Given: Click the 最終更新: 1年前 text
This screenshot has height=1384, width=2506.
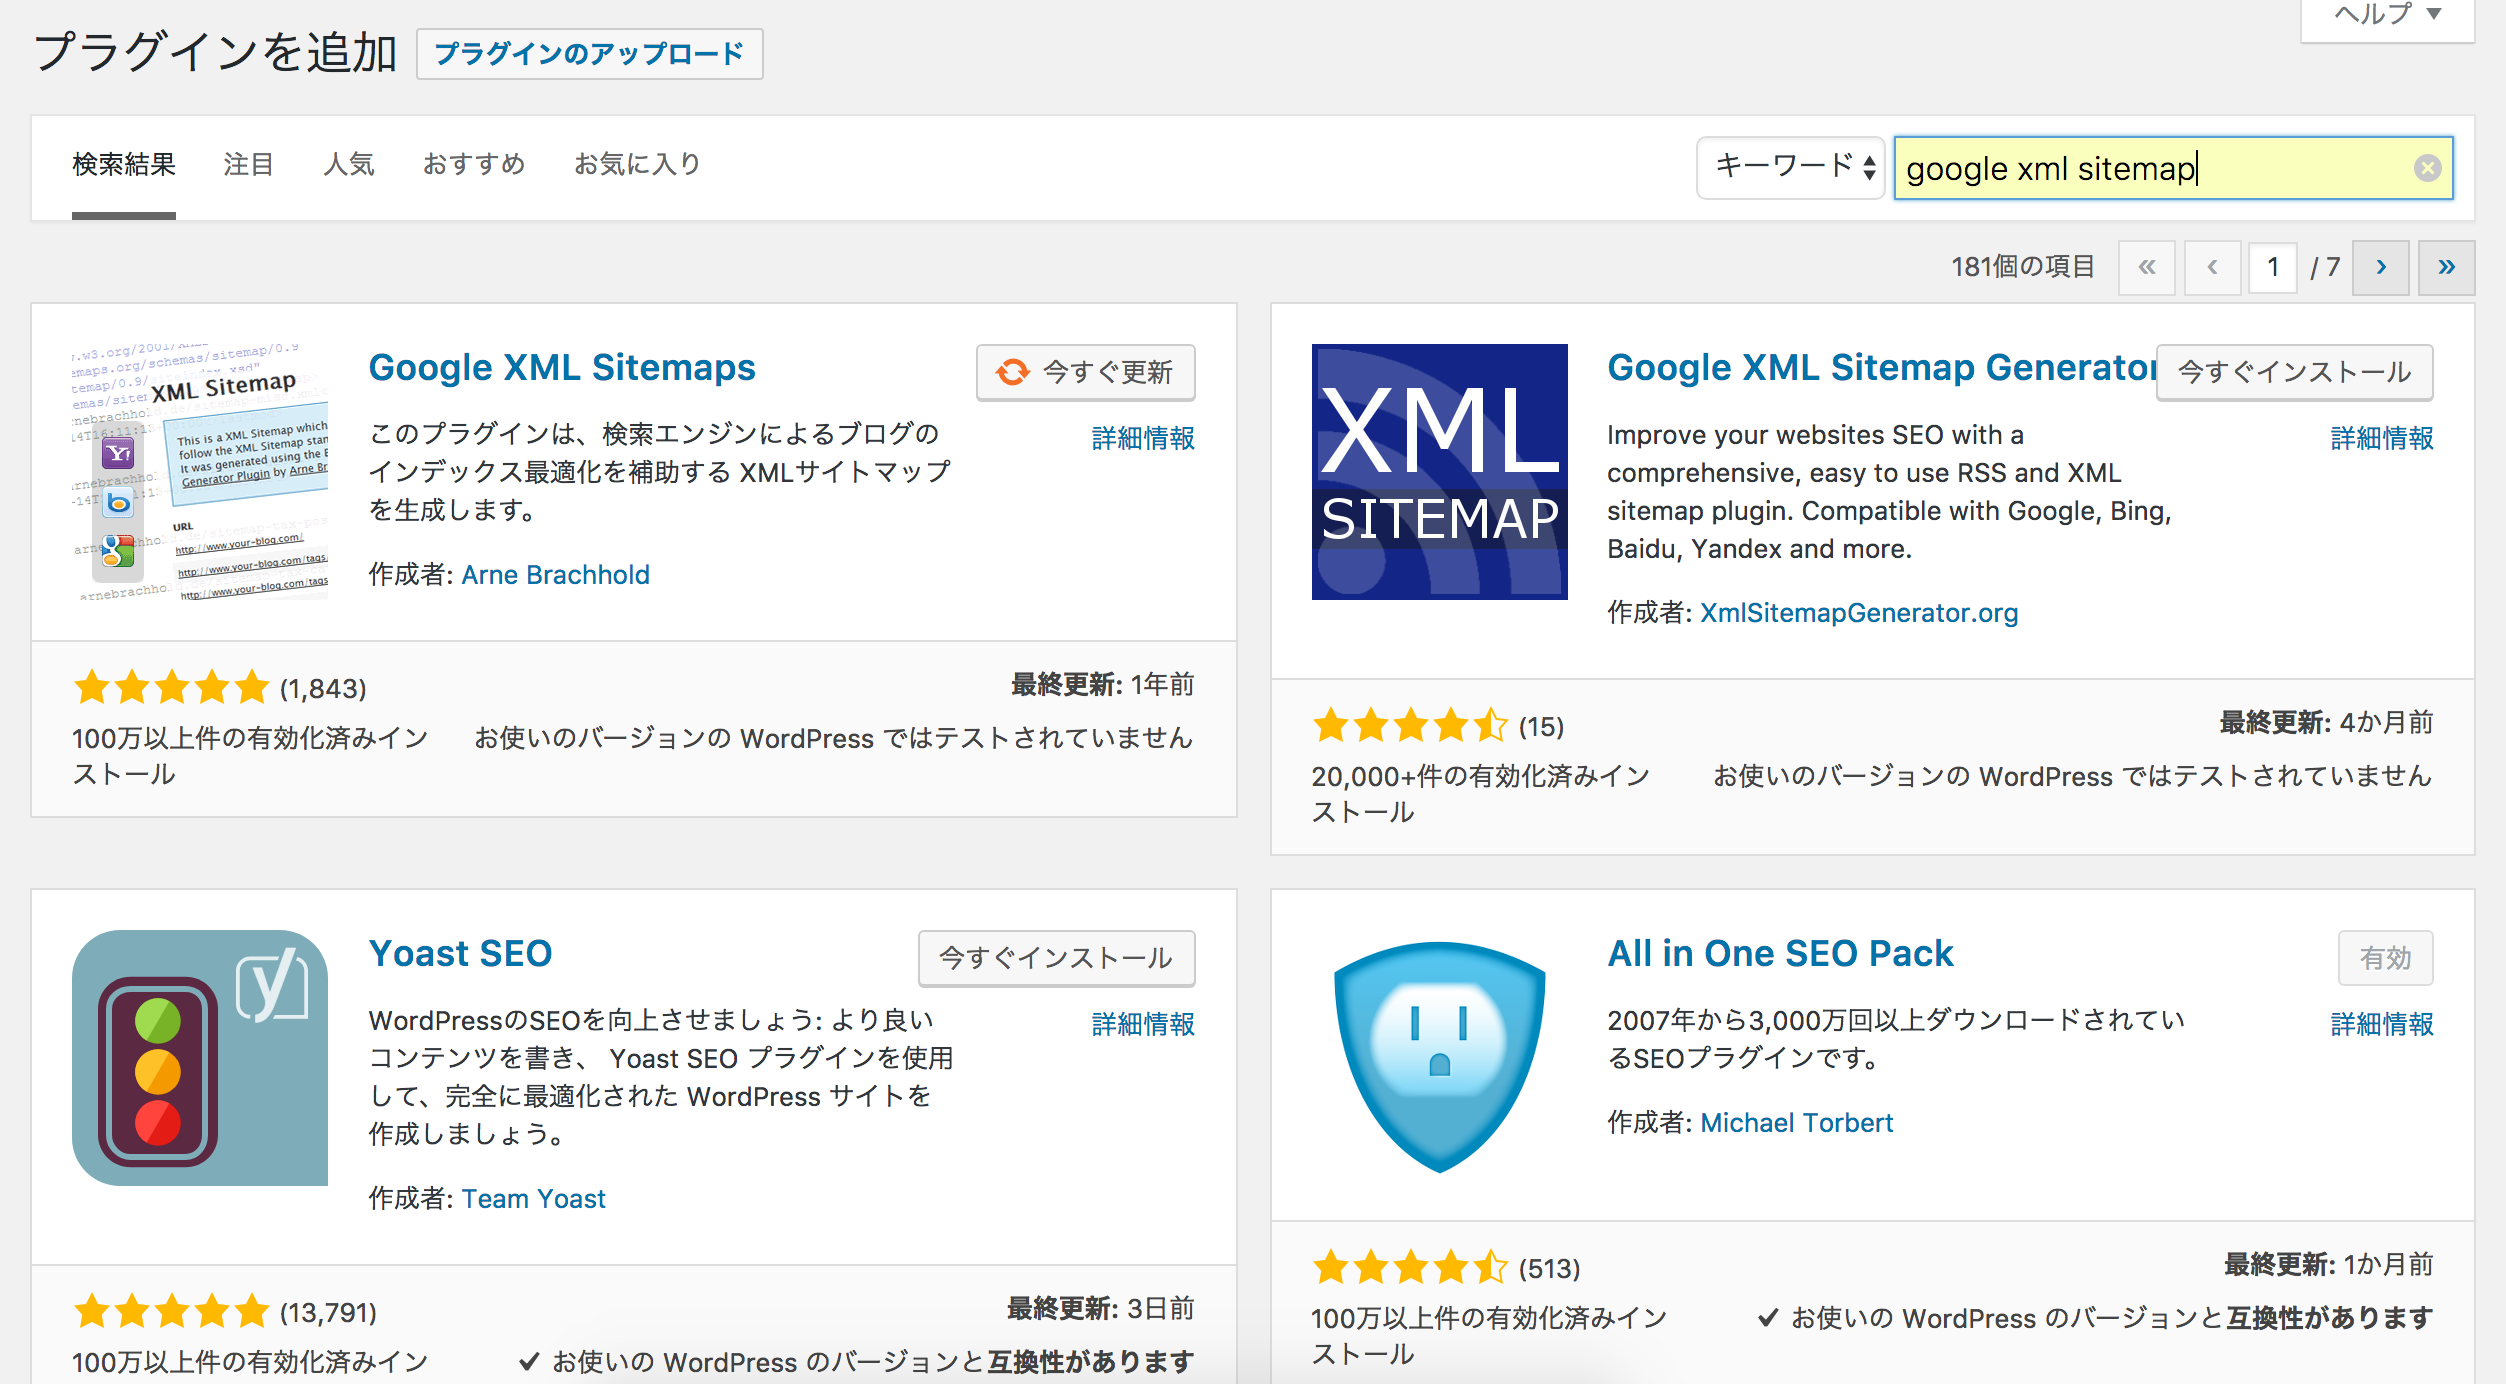Looking at the screenshot, I should 1102,685.
